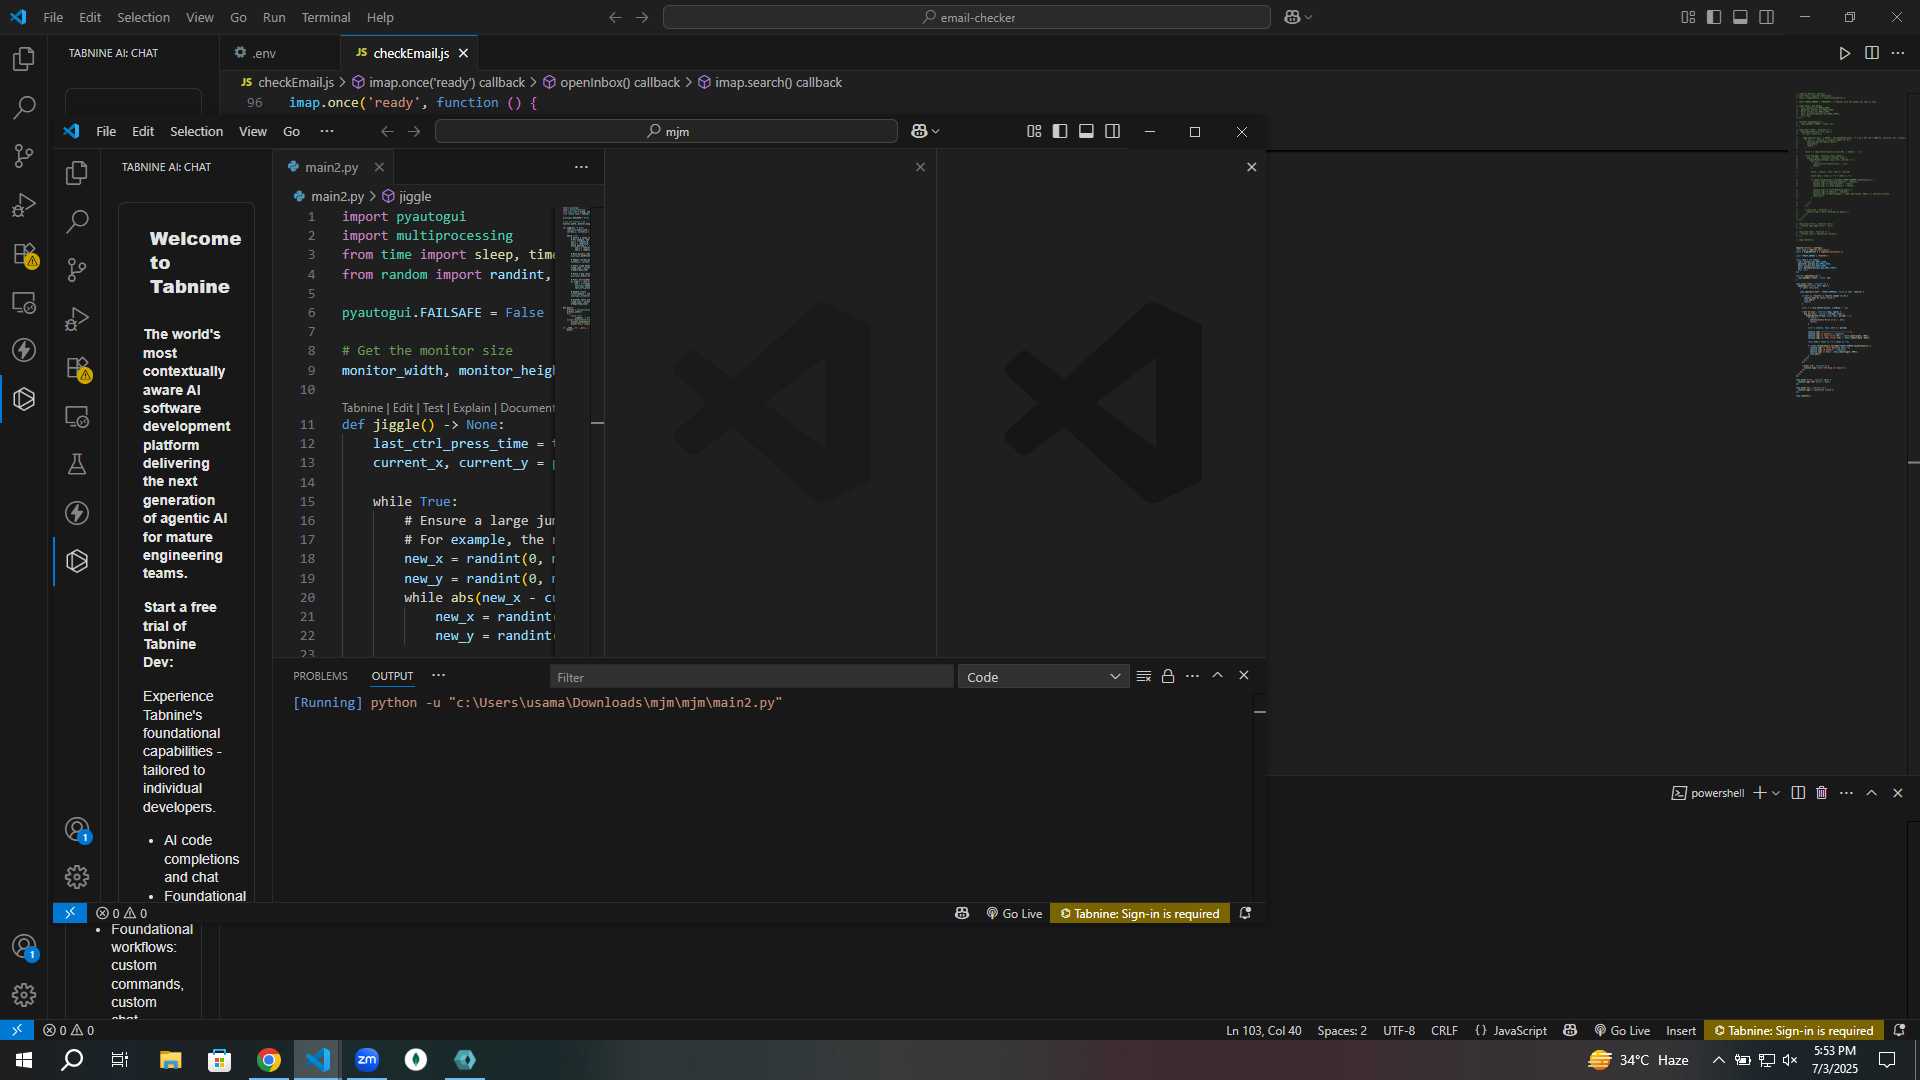Expand the Copilot chevron in email-checker title bar
Screen dimensions: 1920x1080
1309,17
